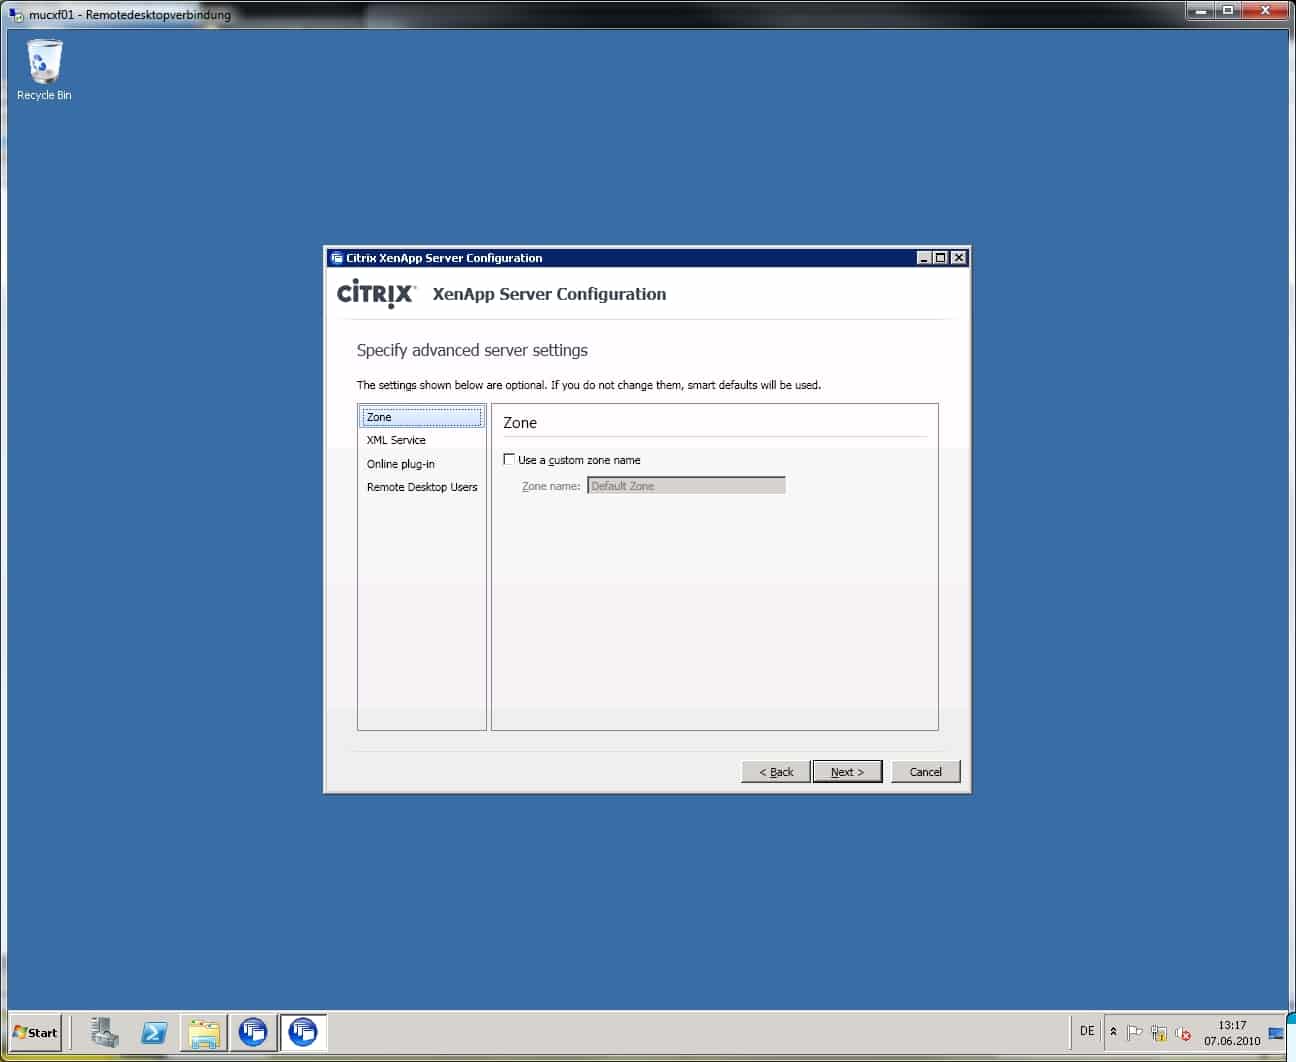Click the Server Manager taskbar icon
This screenshot has width=1296, height=1062.
[104, 1032]
